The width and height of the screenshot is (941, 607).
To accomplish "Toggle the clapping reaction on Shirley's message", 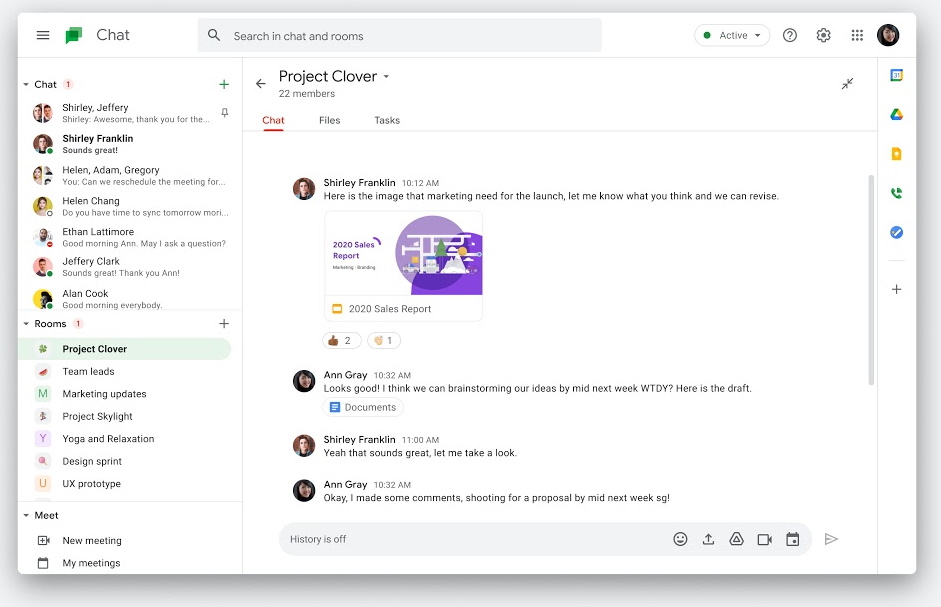I will pyautogui.click(x=384, y=340).
